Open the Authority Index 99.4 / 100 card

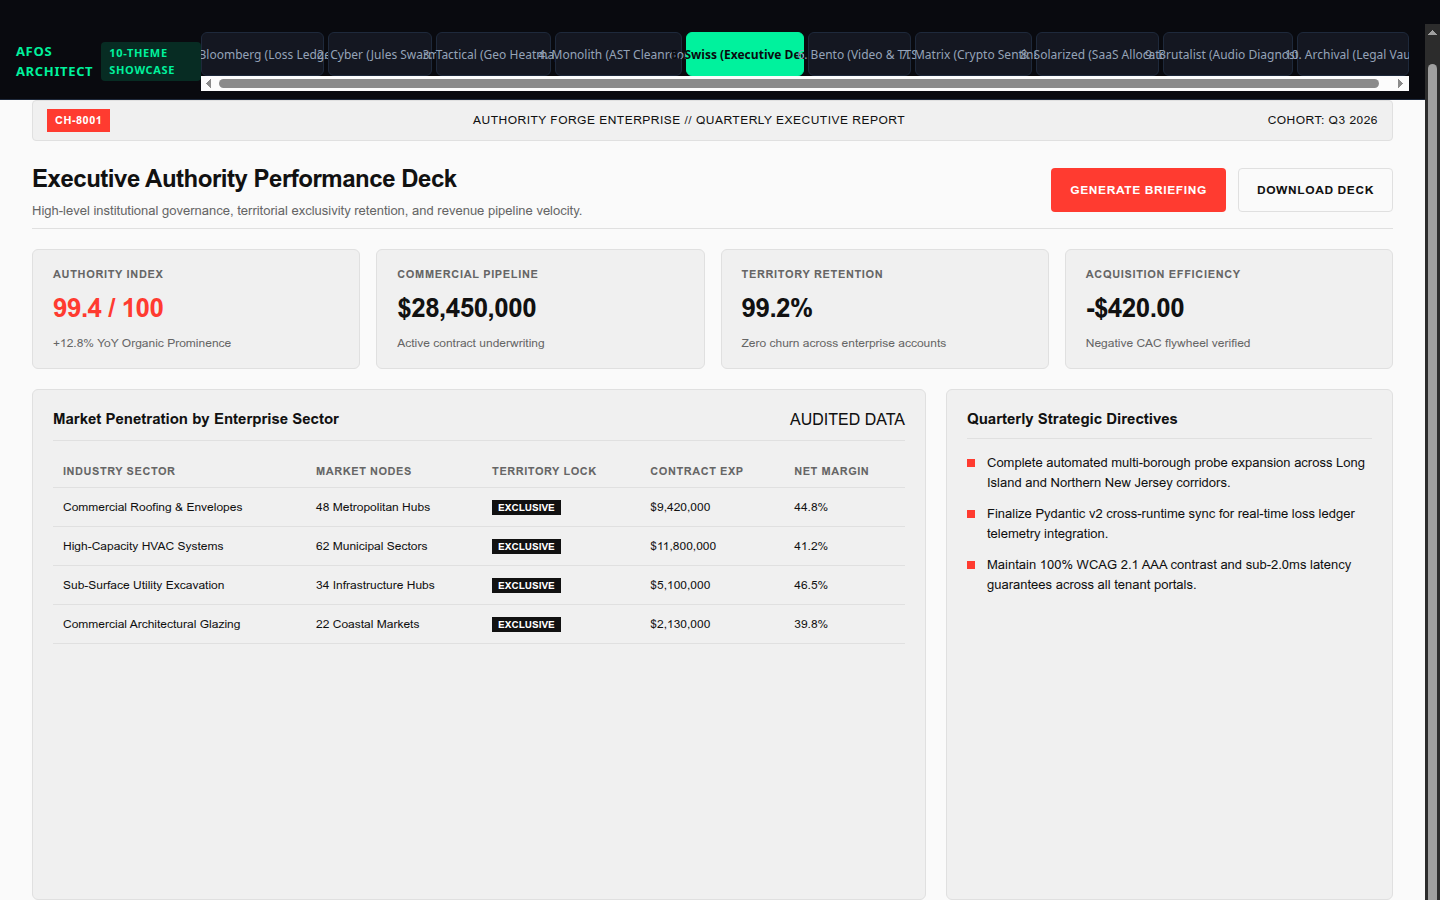tap(196, 309)
